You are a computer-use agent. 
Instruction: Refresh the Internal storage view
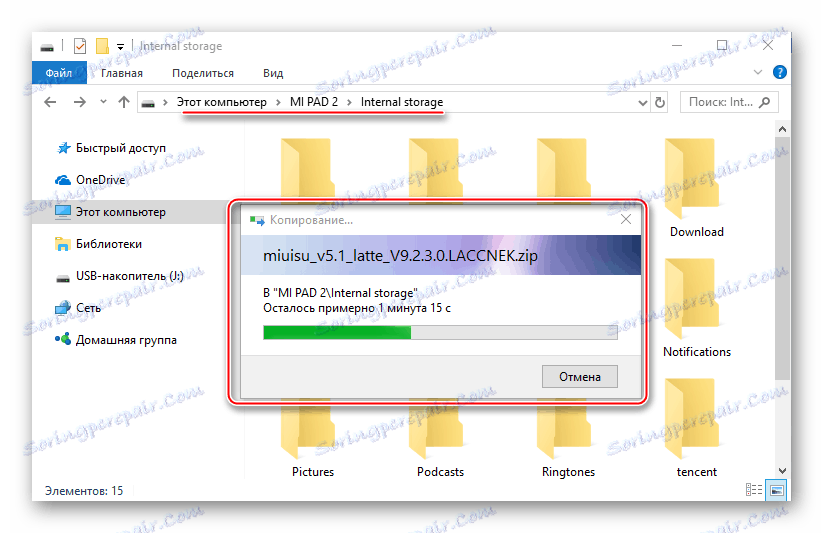point(660,102)
